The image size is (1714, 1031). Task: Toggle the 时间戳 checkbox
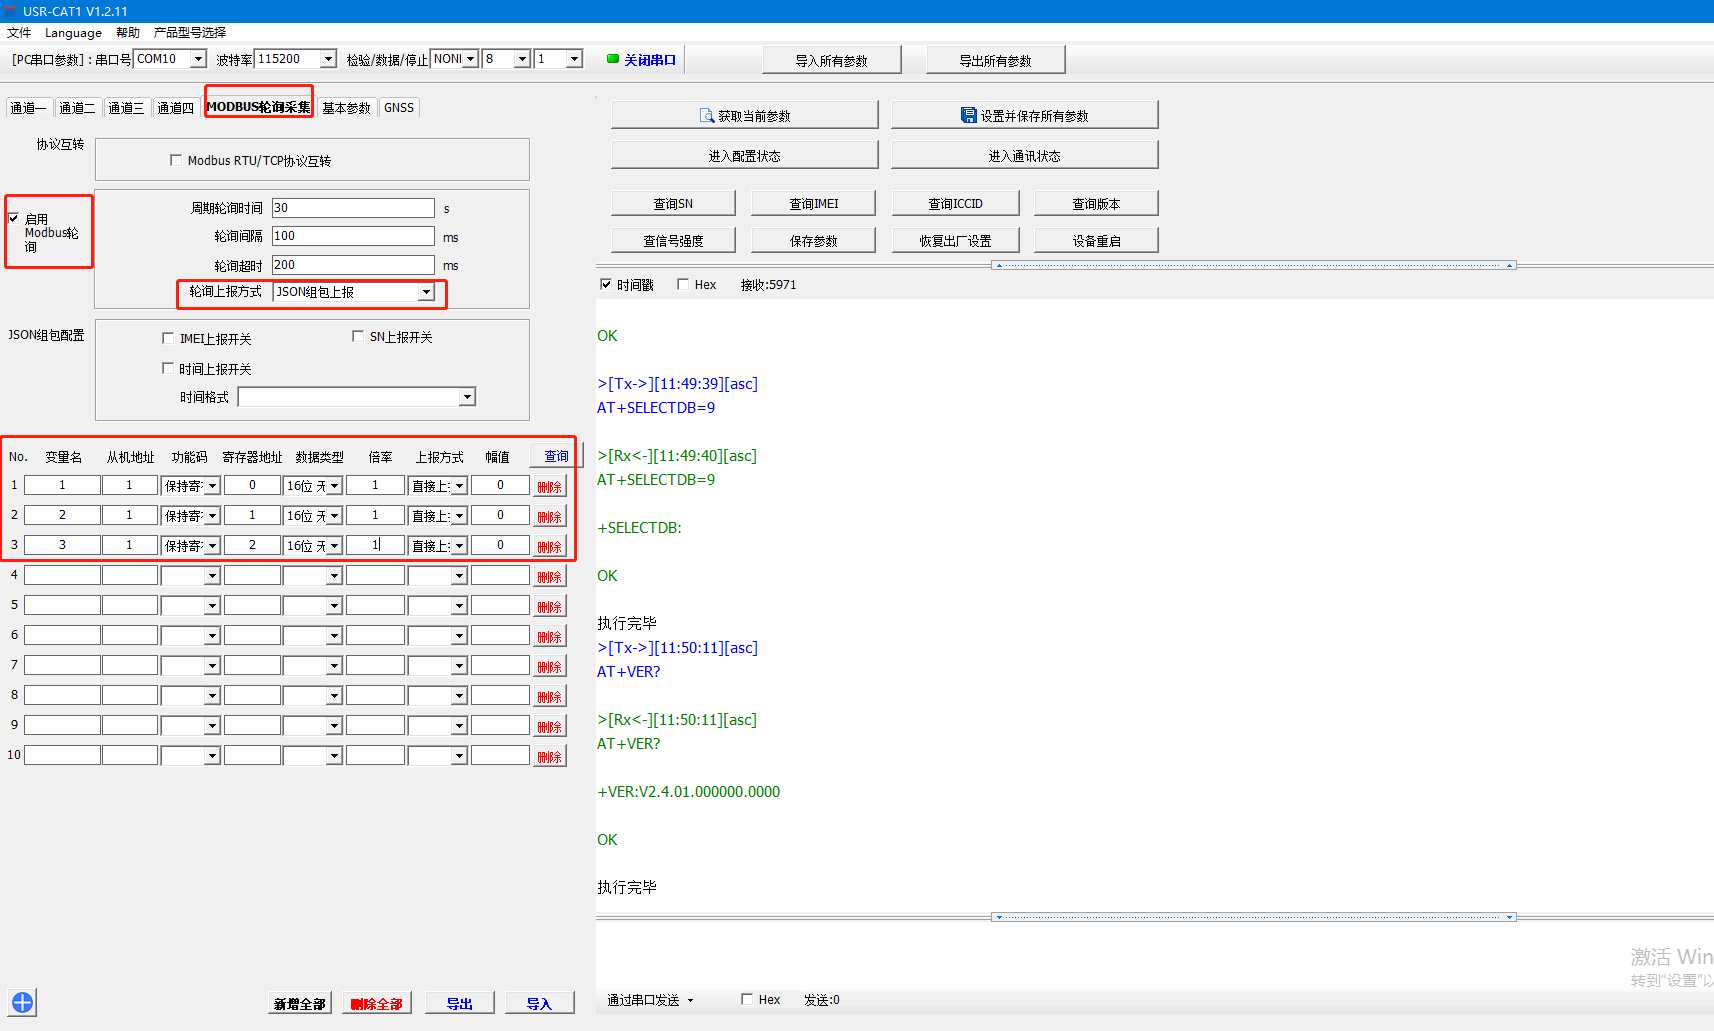click(x=605, y=284)
